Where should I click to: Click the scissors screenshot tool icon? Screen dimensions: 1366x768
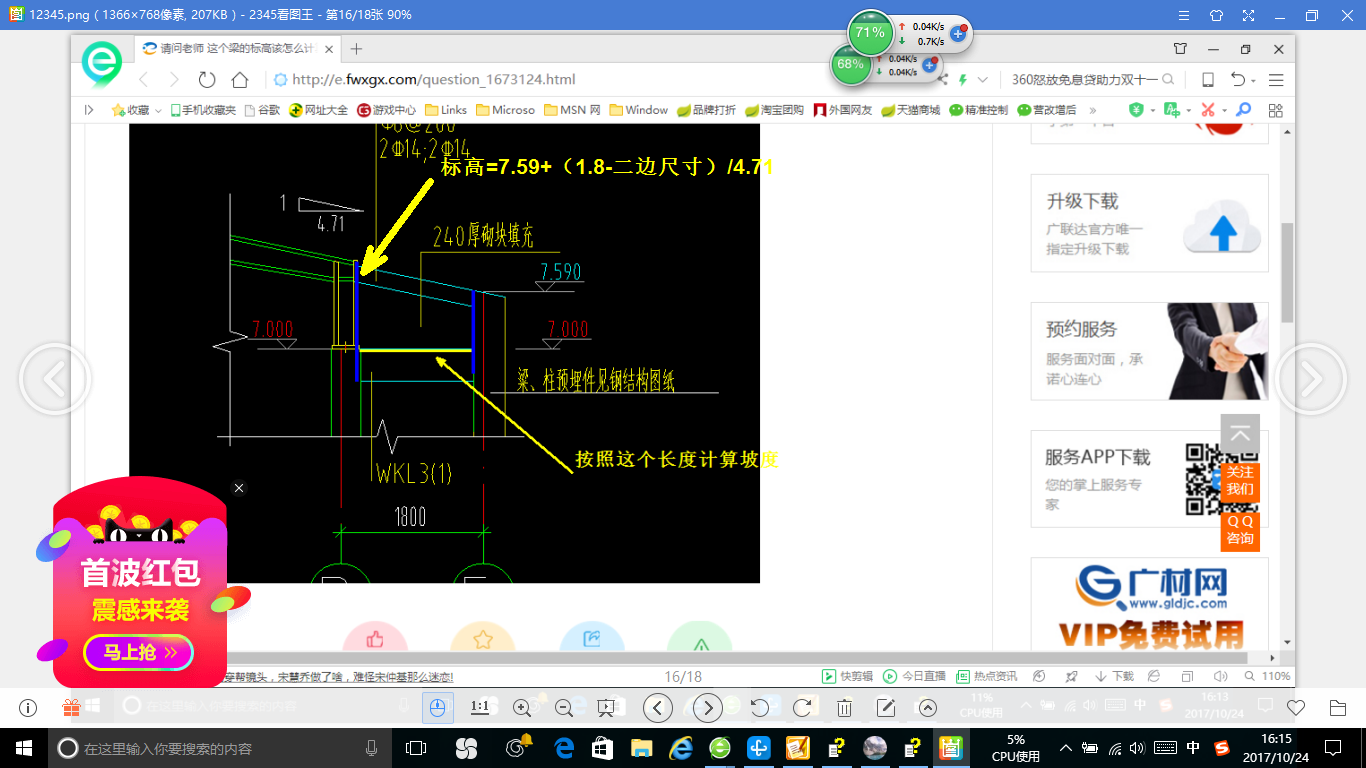(1208, 110)
